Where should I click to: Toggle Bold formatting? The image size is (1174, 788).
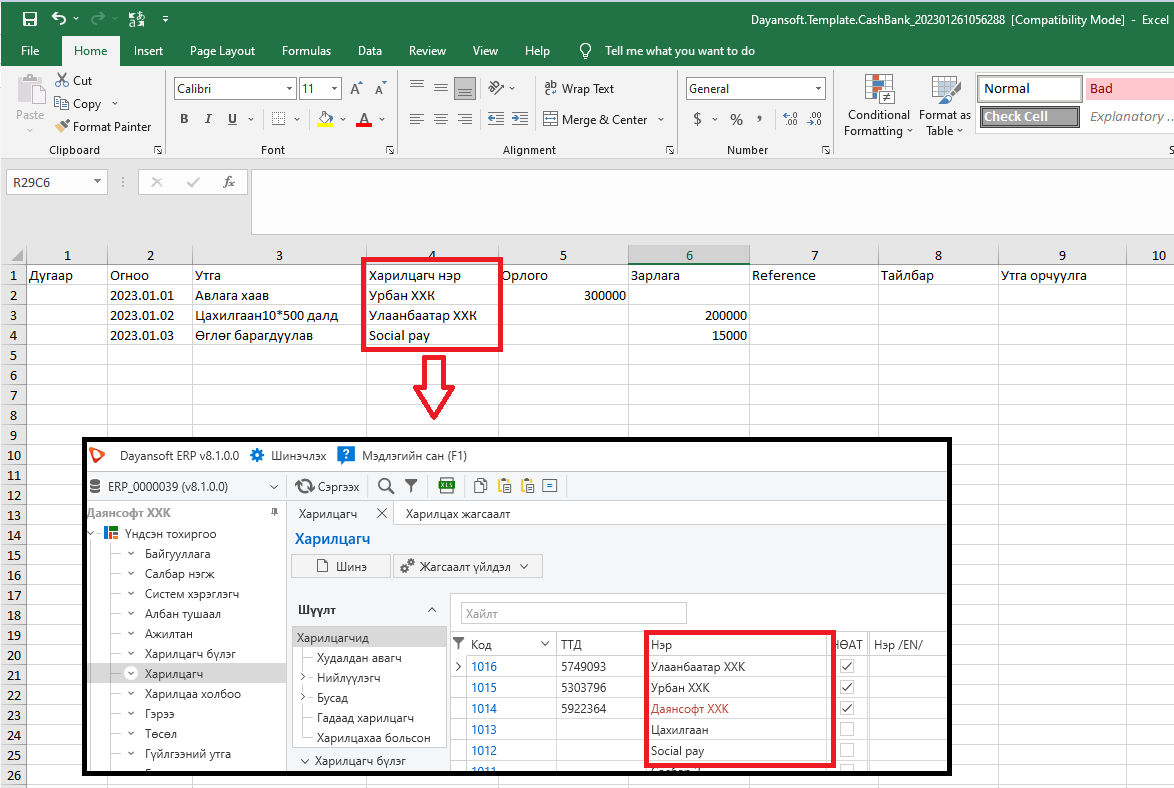(x=184, y=119)
